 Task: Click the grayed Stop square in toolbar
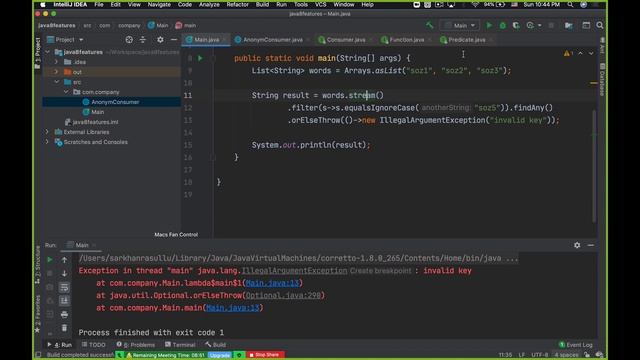click(x=551, y=25)
